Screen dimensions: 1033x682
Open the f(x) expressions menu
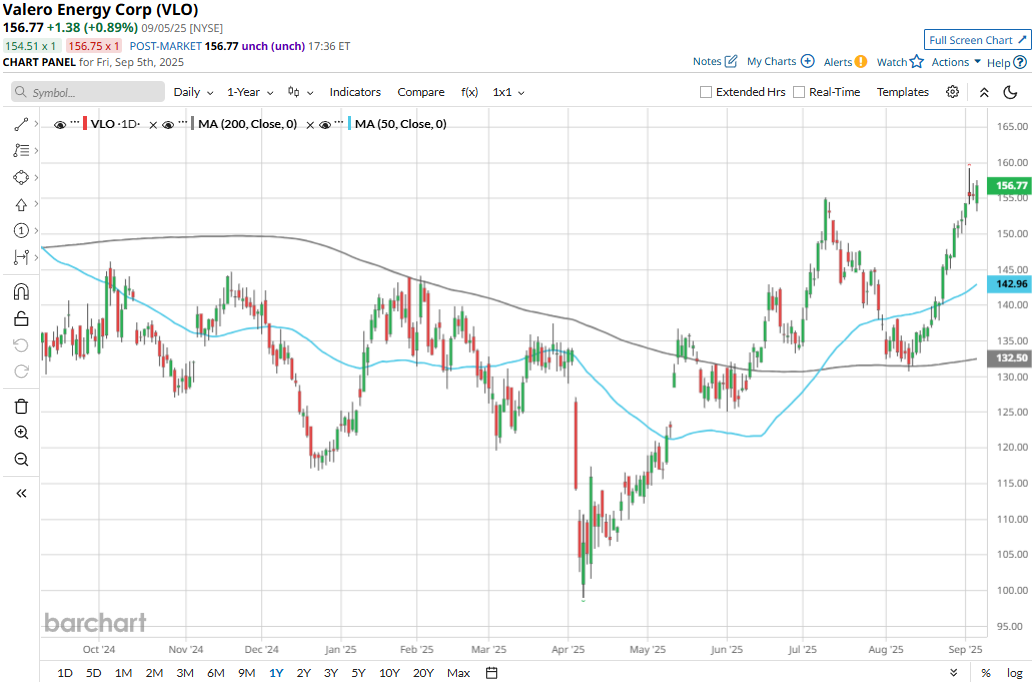pos(470,92)
